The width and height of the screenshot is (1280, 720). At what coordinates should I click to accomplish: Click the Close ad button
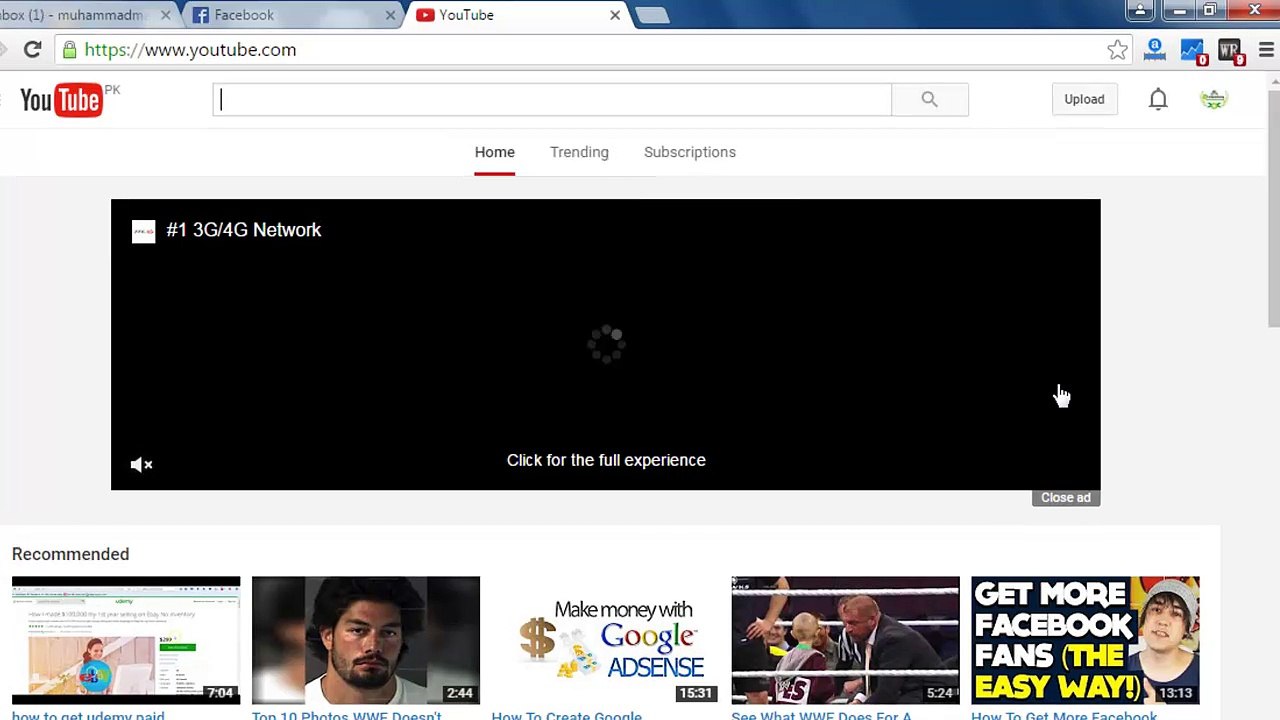click(1066, 498)
